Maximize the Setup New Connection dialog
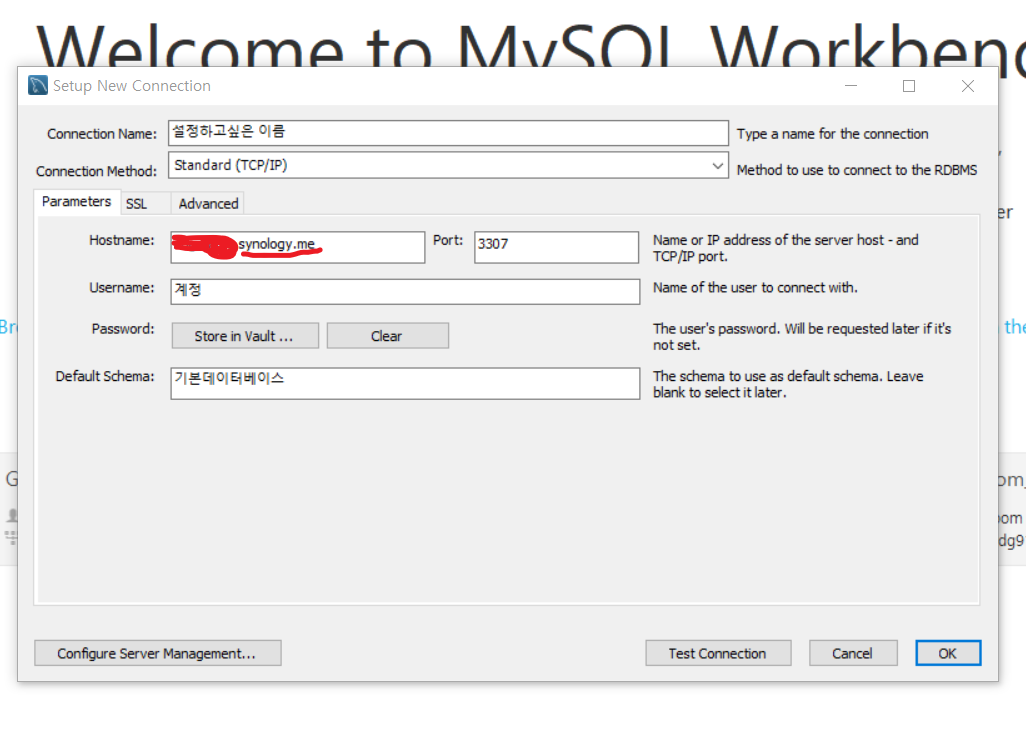 point(909,86)
